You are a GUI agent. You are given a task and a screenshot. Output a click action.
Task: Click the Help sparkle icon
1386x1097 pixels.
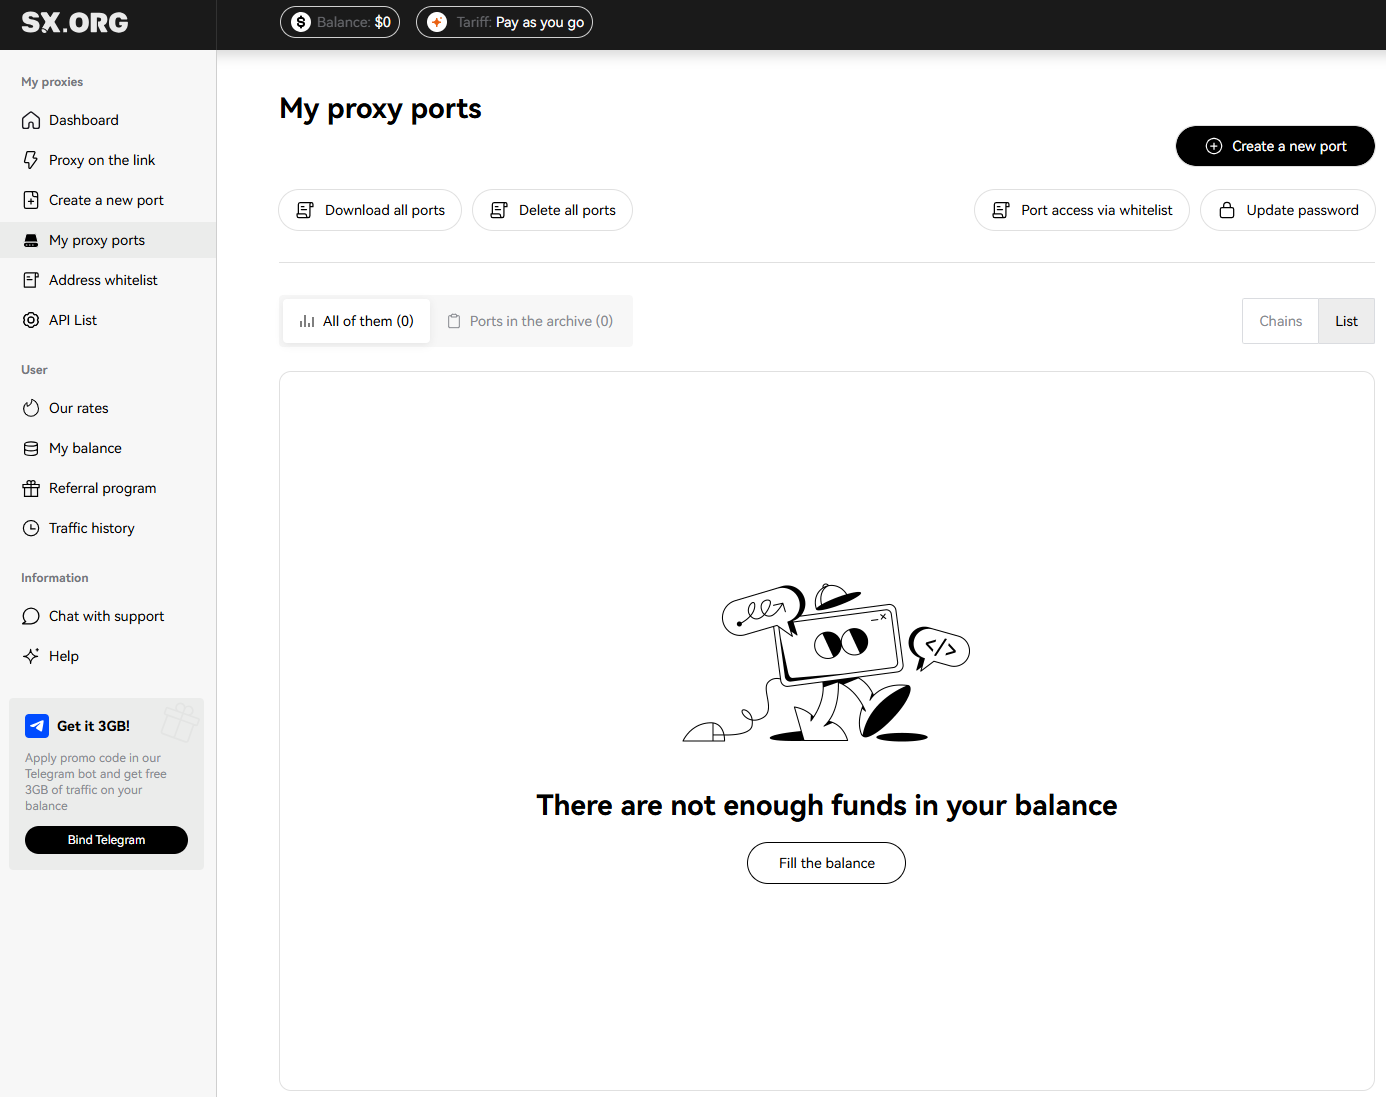(x=31, y=656)
